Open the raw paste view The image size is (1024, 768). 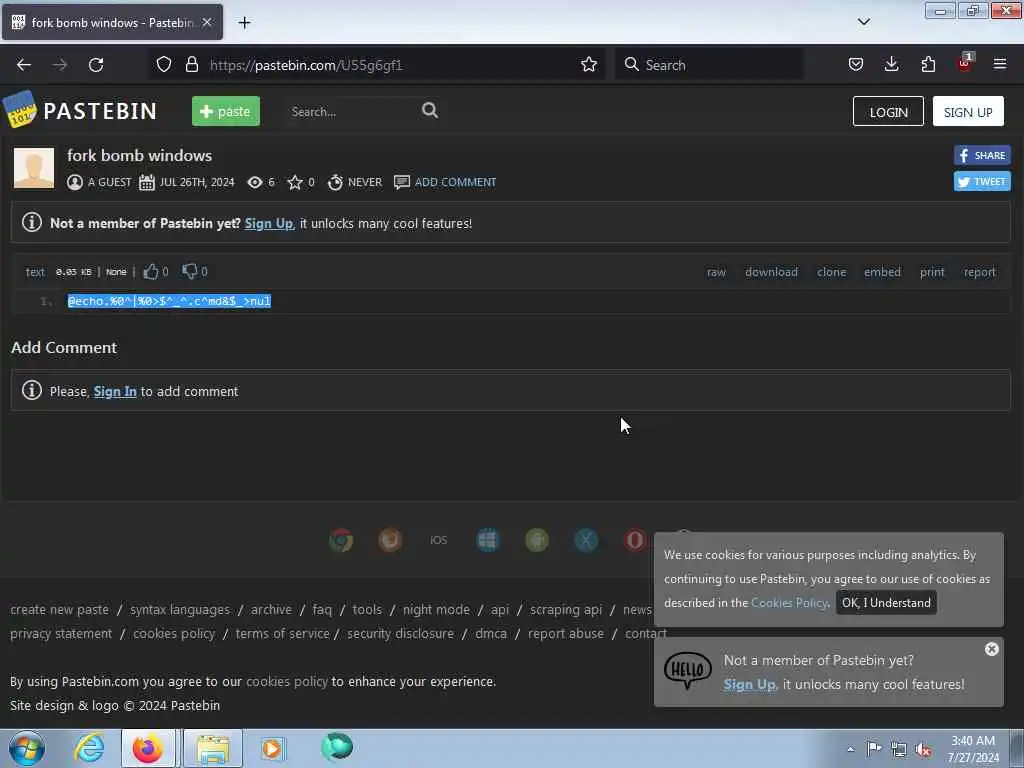pos(716,272)
